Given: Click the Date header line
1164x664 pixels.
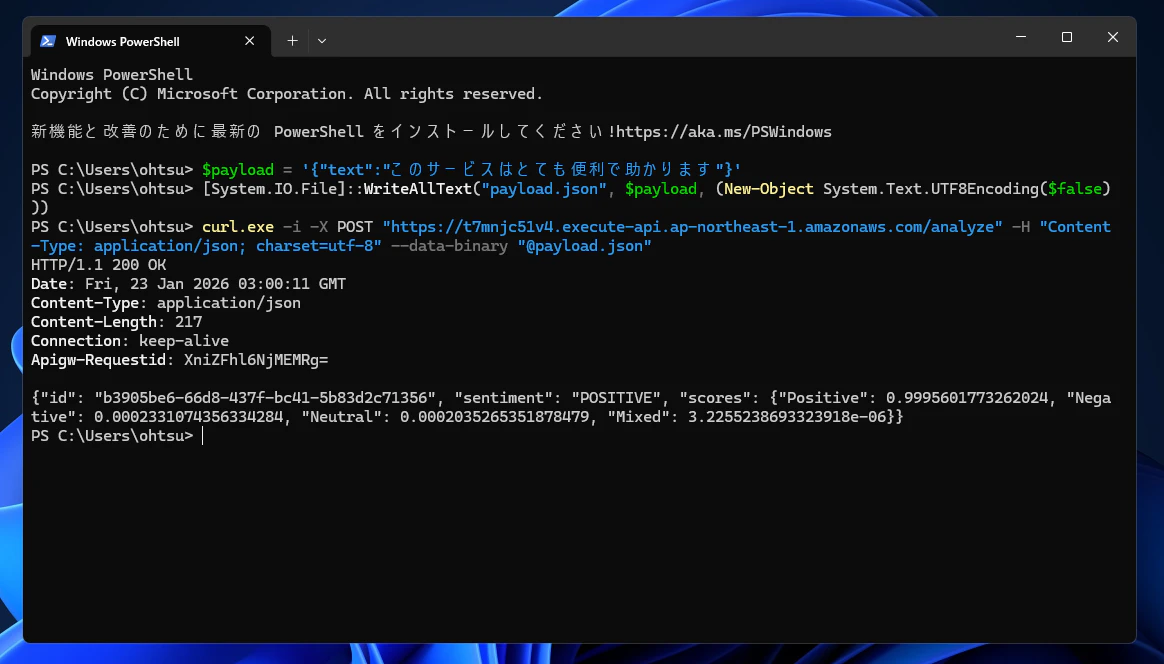Looking at the screenshot, I should [189, 284].
